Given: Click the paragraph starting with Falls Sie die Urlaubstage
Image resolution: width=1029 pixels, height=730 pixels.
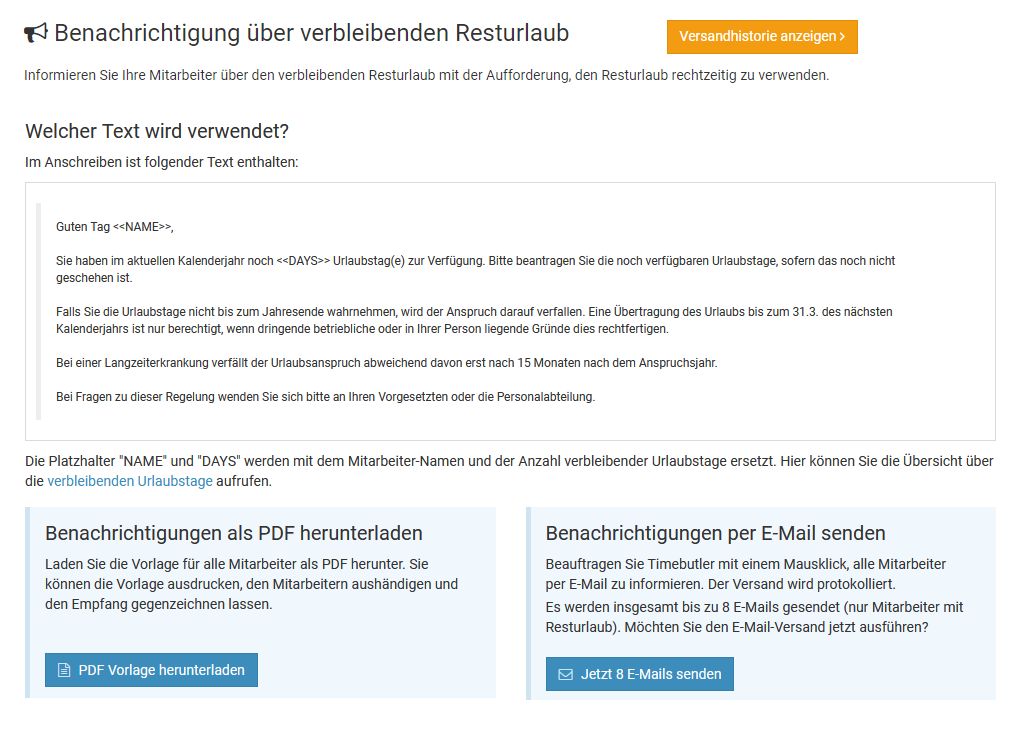Looking at the screenshot, I should click(x=474, y=320).
